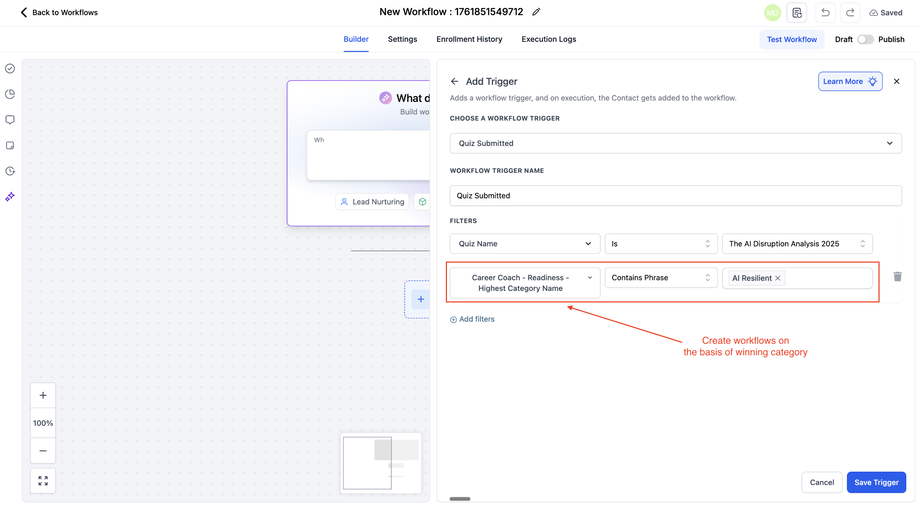Remove the AI Resilient tag
Screen dimensions: 920x506
778,278
